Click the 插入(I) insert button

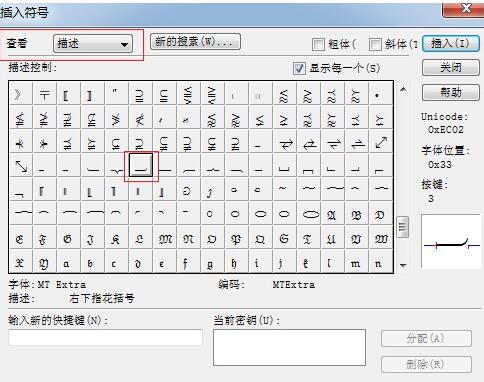(x=451, y=43)
